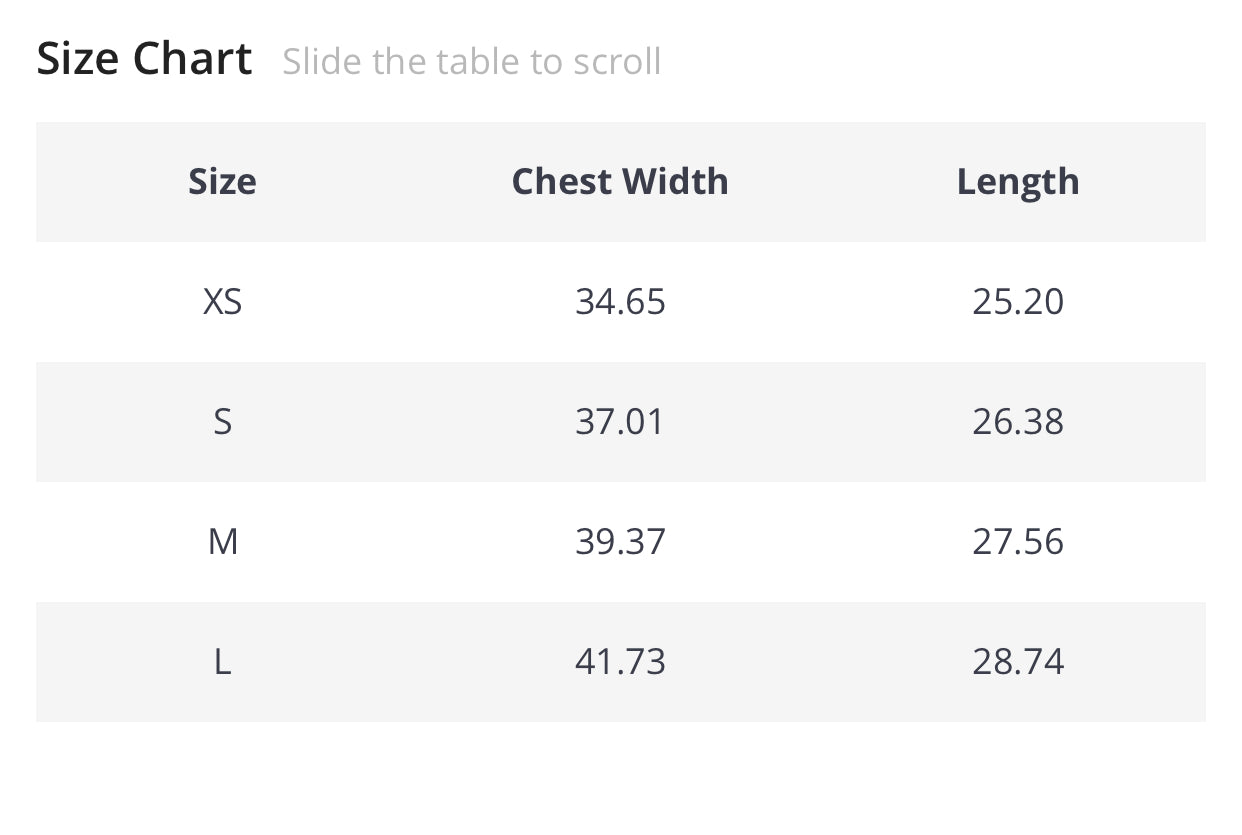This screenshot has height=835, width=1242.
Task: Click the 25.20 length value
Action: [x=1018, y=302]
